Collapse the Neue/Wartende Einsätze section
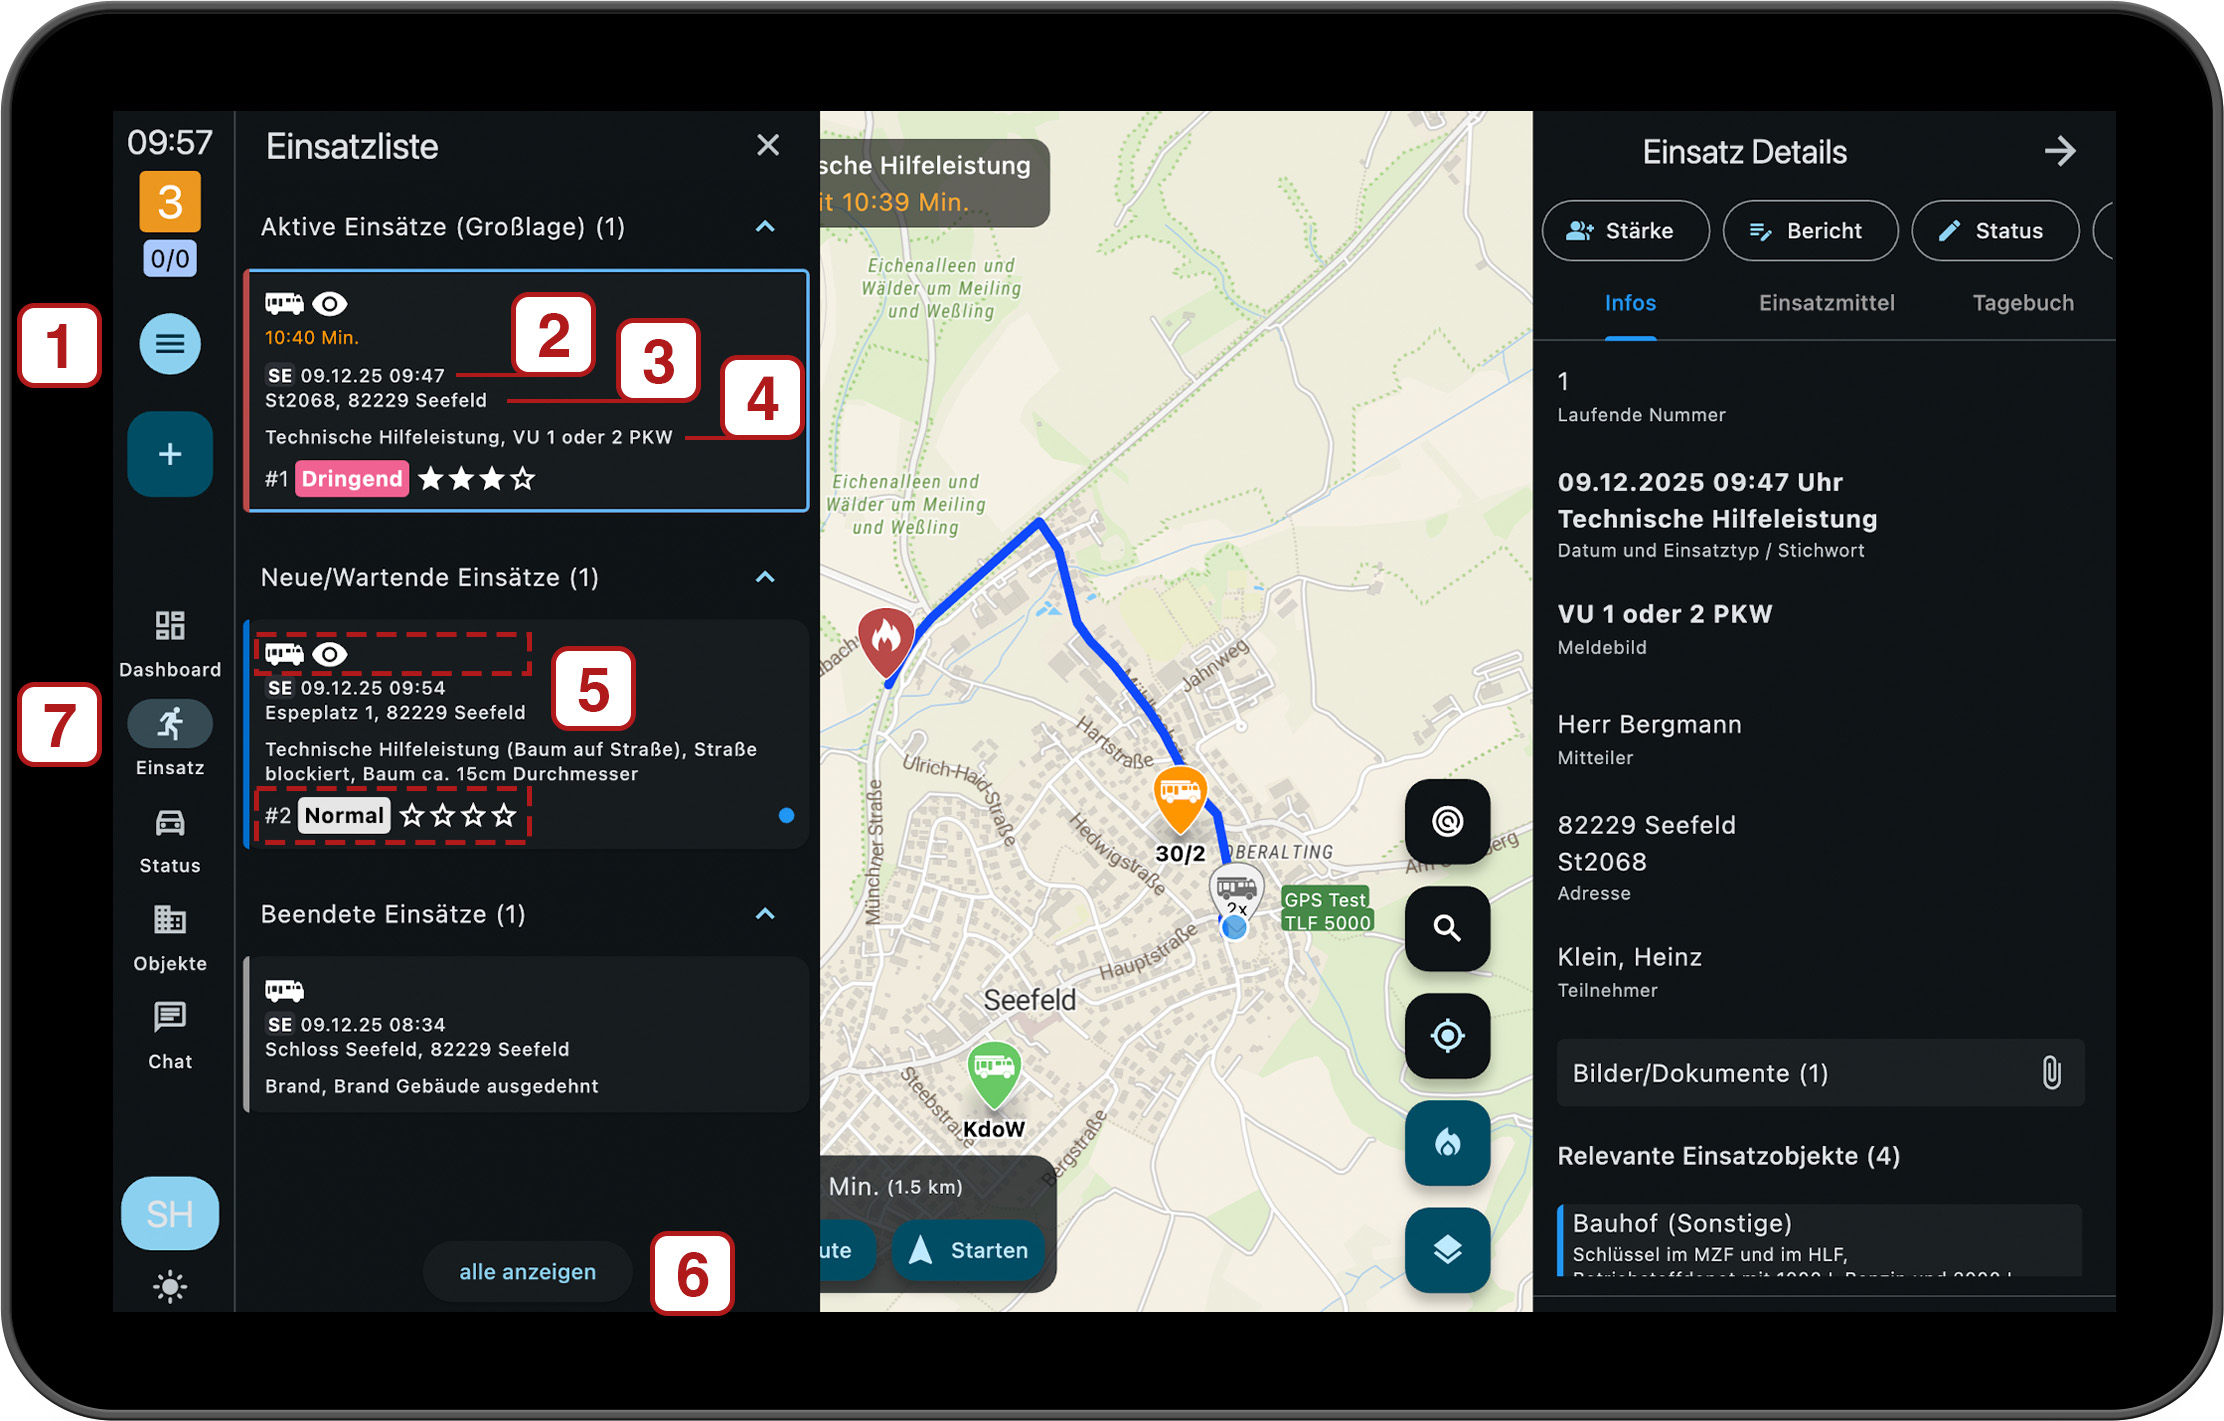This screenshot has height=1421, width=2224. tap(765, 577)
